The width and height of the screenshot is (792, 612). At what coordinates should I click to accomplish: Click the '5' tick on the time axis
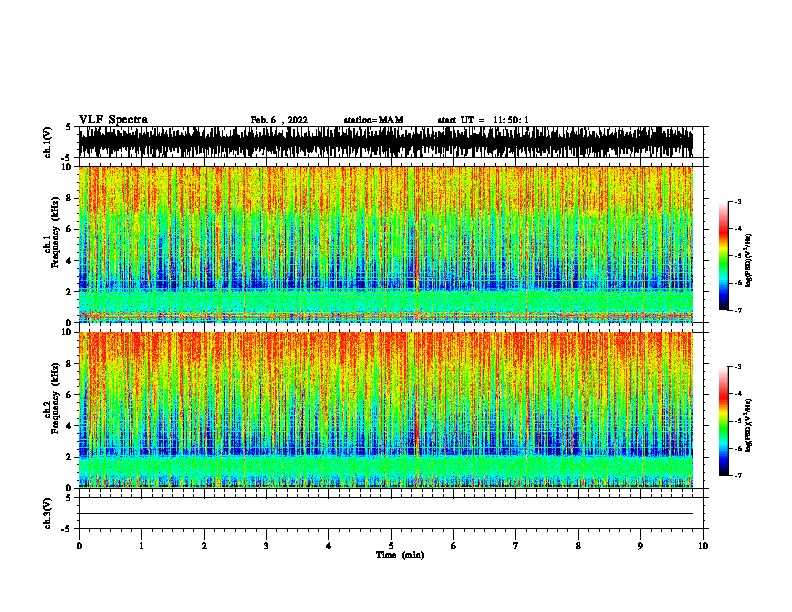tap(391, 546)
